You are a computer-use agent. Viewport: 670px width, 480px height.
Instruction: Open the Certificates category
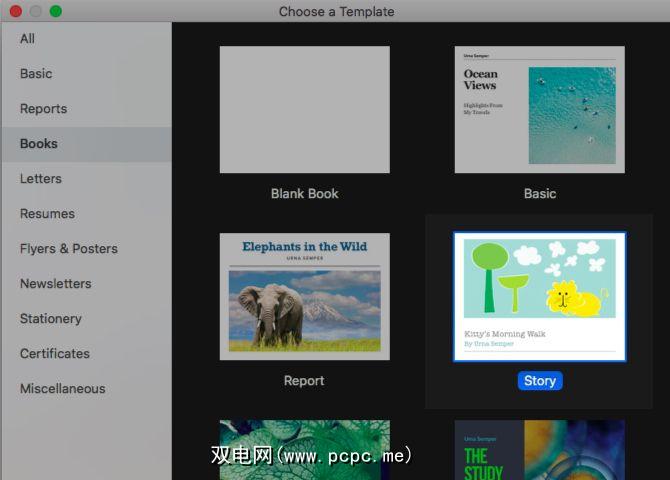pos(86,354)
